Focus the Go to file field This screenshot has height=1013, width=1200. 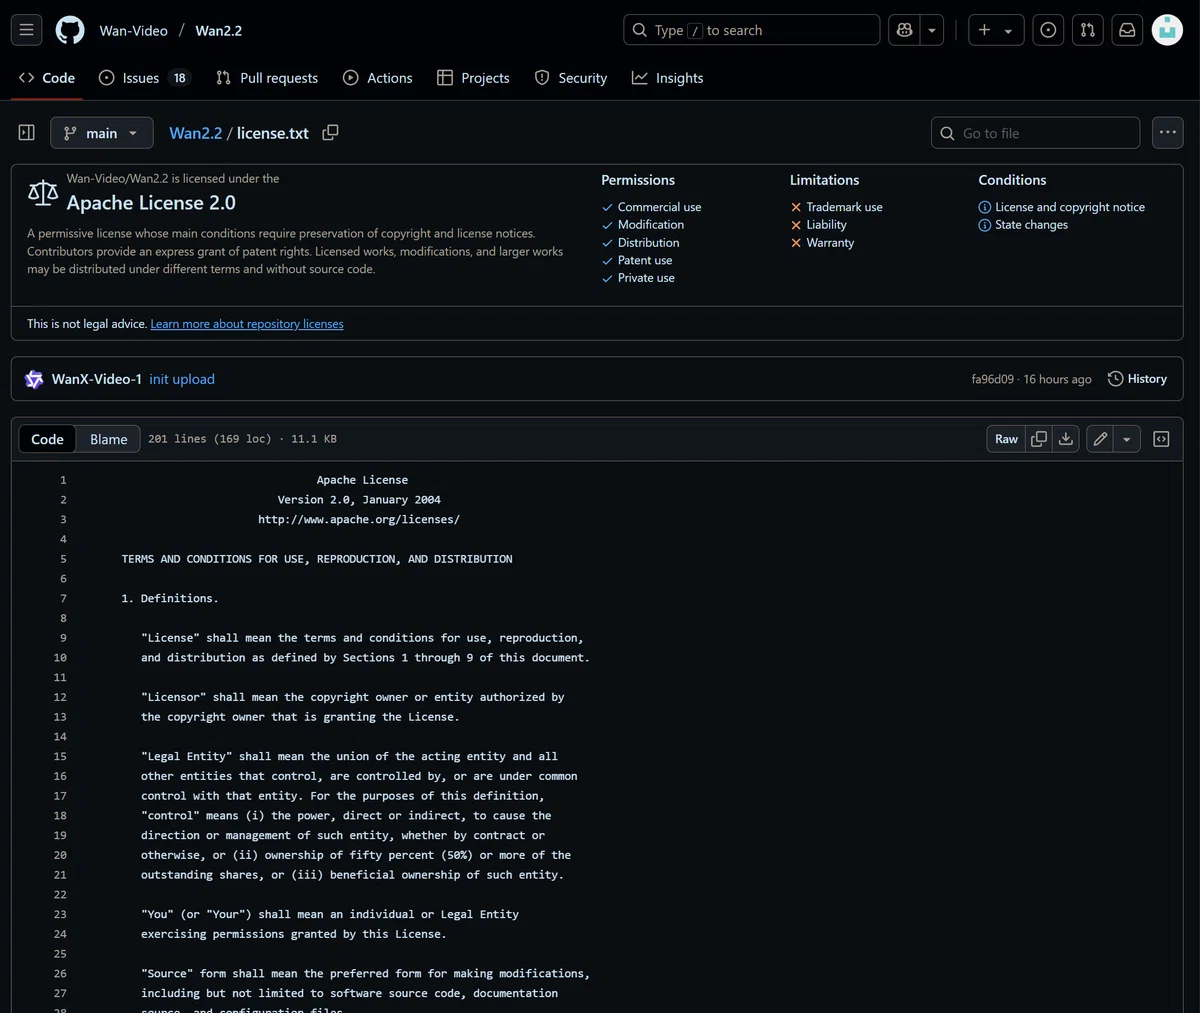point(1036,133)
